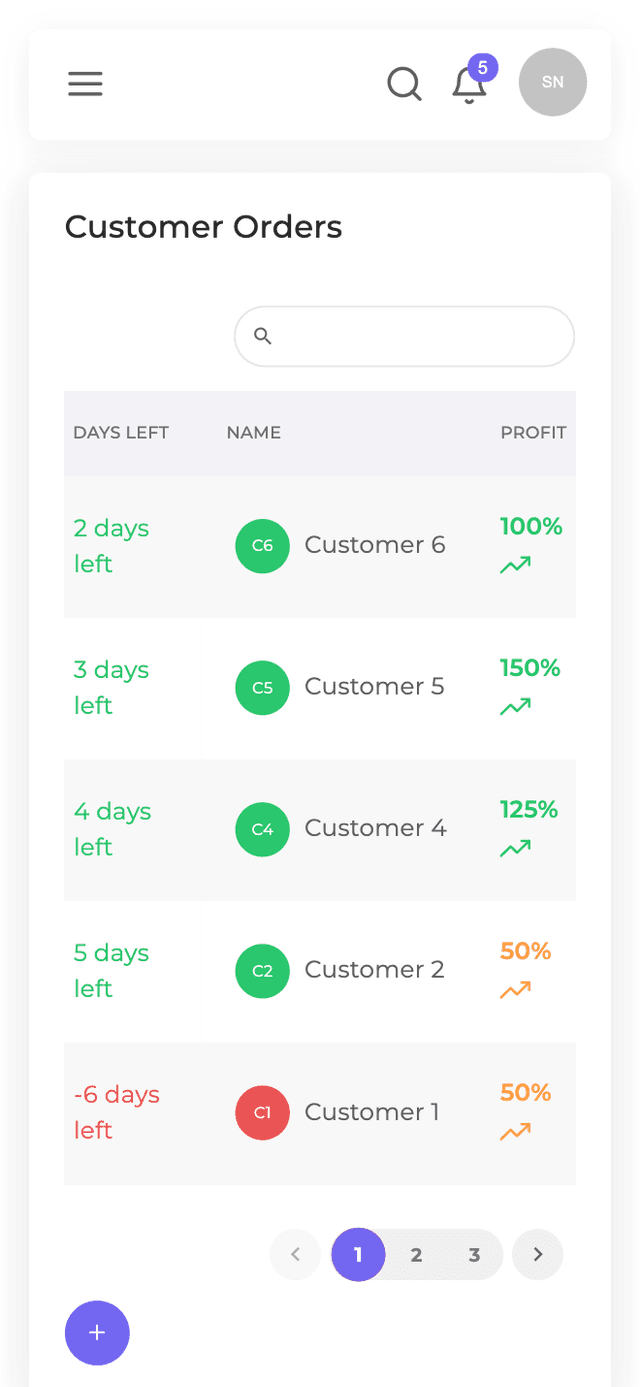Screen dimensions: 640x1387
Task: Go to the next page arrow
Action: 538,1254
